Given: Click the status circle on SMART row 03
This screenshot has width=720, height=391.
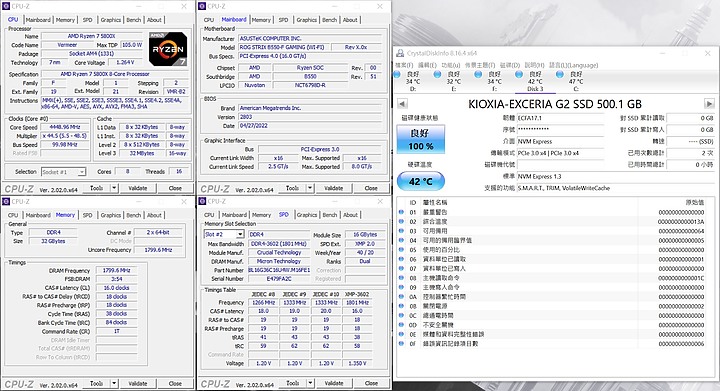Looking at the screenshot, I should [x=401, y=231].
